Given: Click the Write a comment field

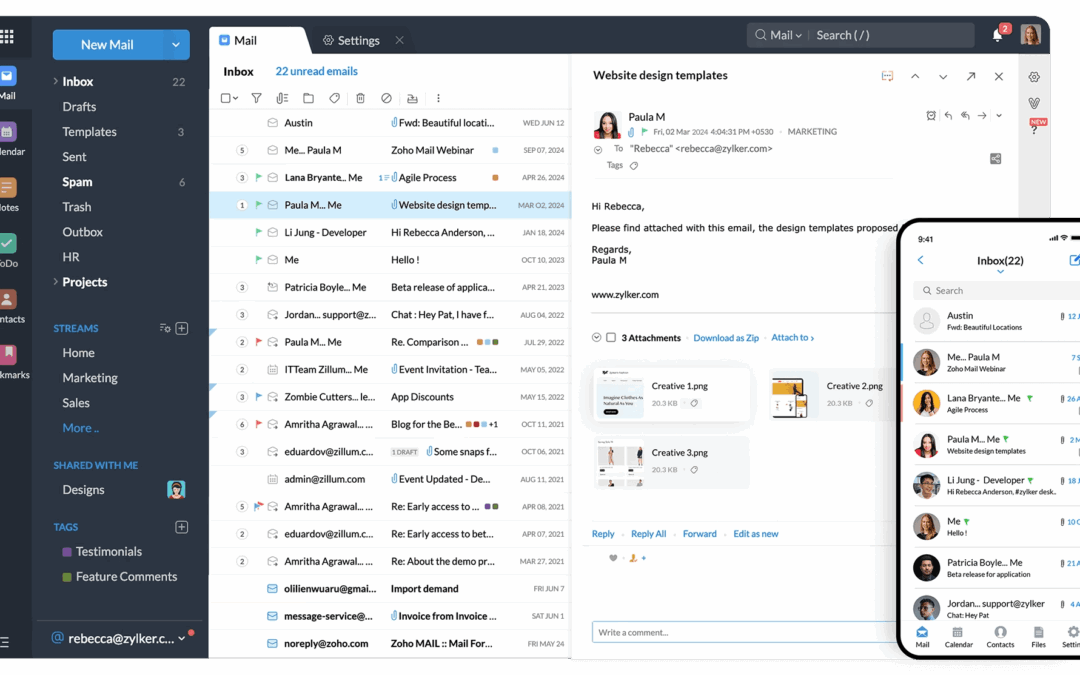Looking at the screenshot, I should click(x=745, y=632).
